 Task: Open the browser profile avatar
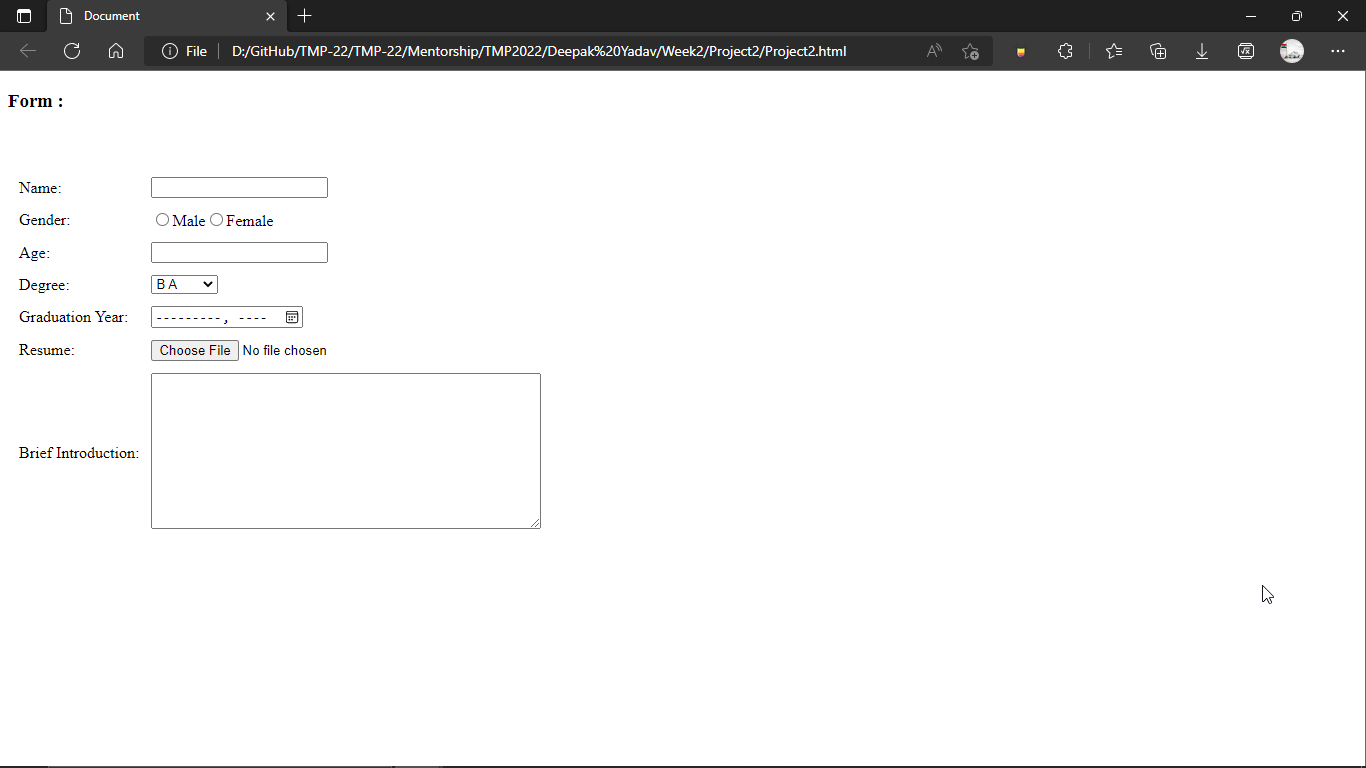[1292, 51]
